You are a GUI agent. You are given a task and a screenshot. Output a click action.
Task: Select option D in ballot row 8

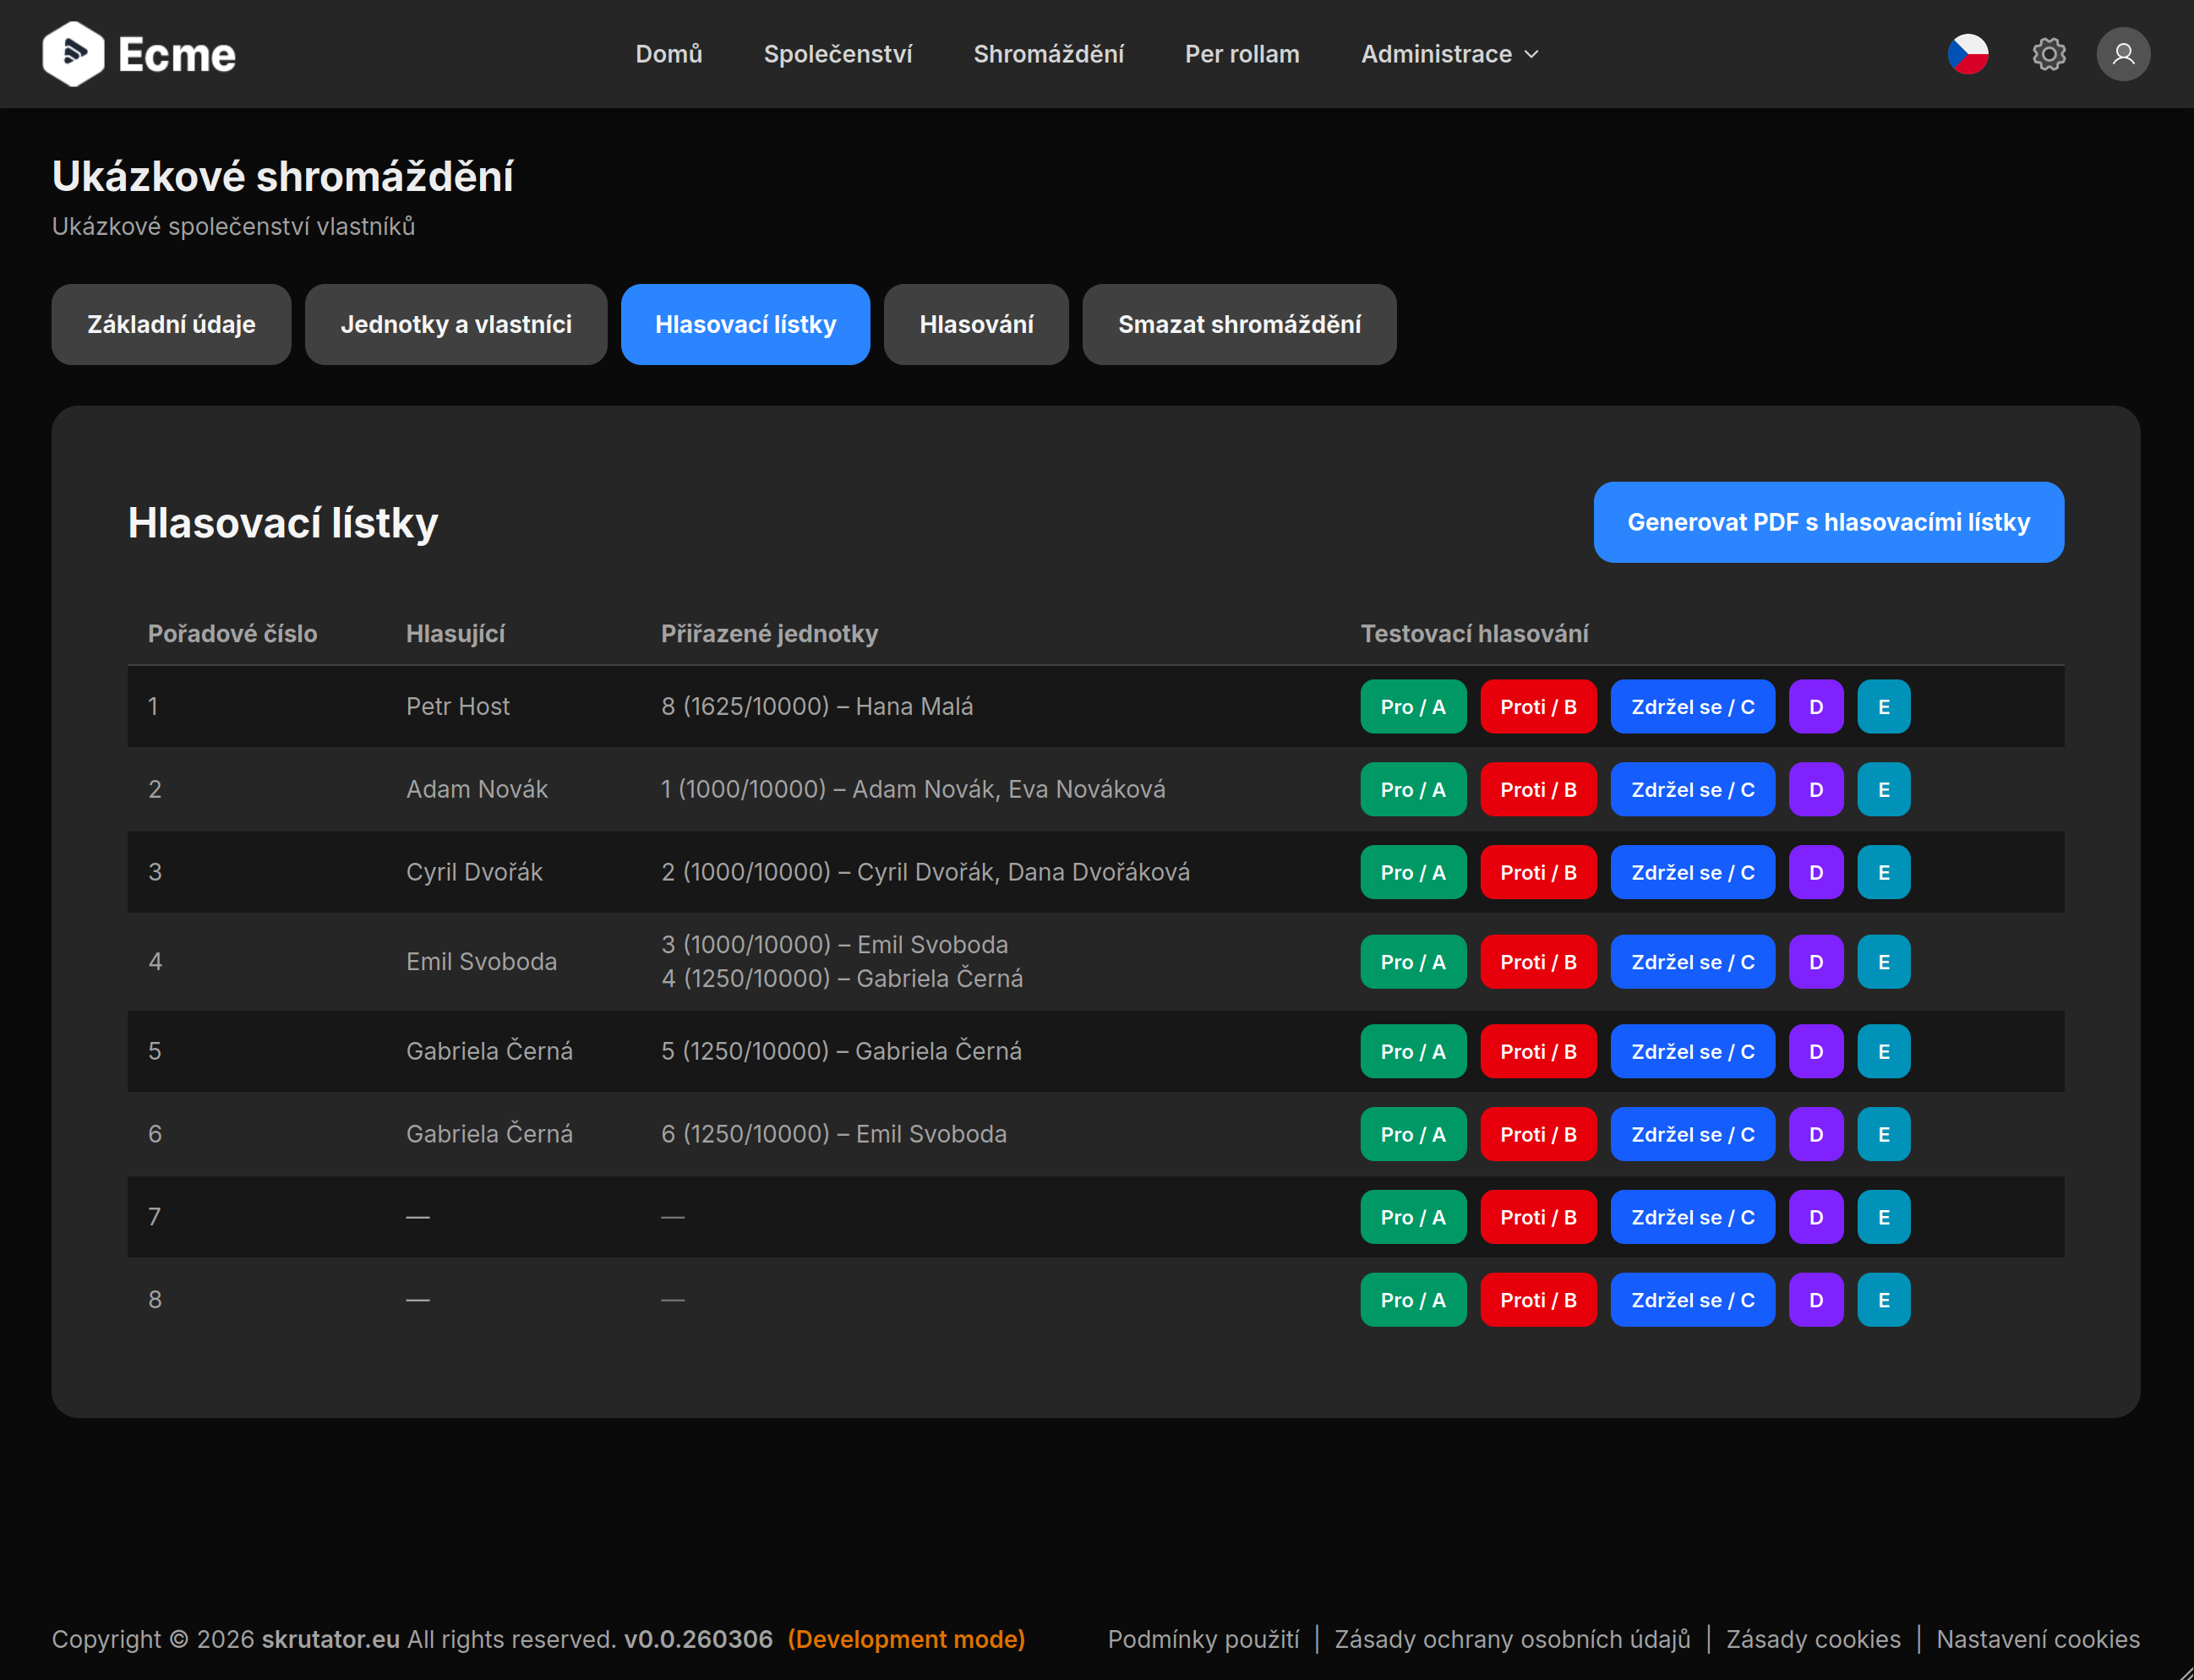(1816, 1301)
